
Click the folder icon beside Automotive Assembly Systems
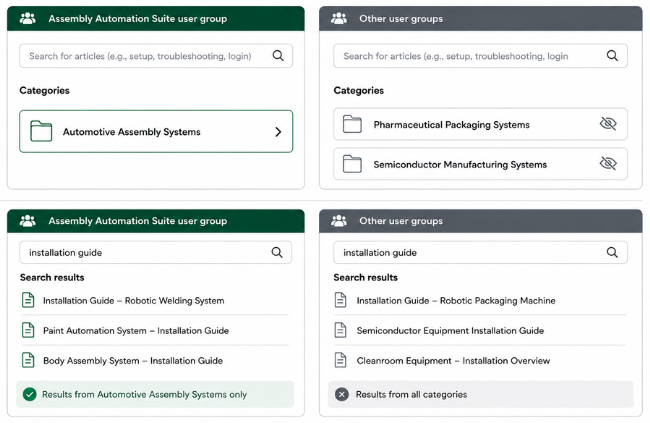click(41, 131)
